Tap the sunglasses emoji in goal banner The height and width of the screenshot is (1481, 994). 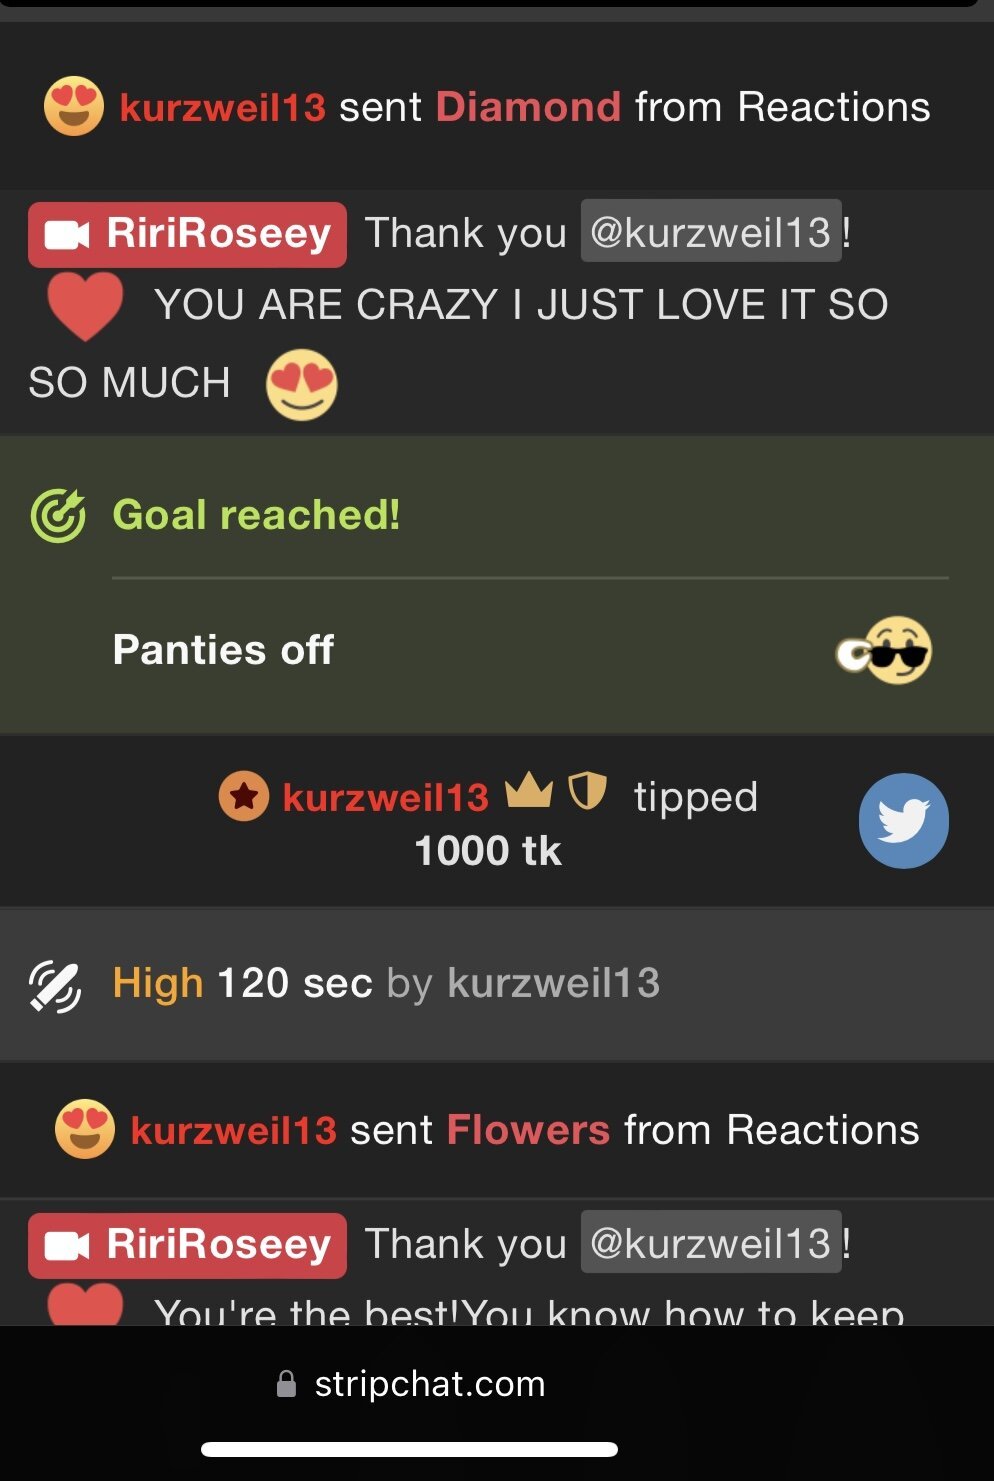click(x=884, y=651)
